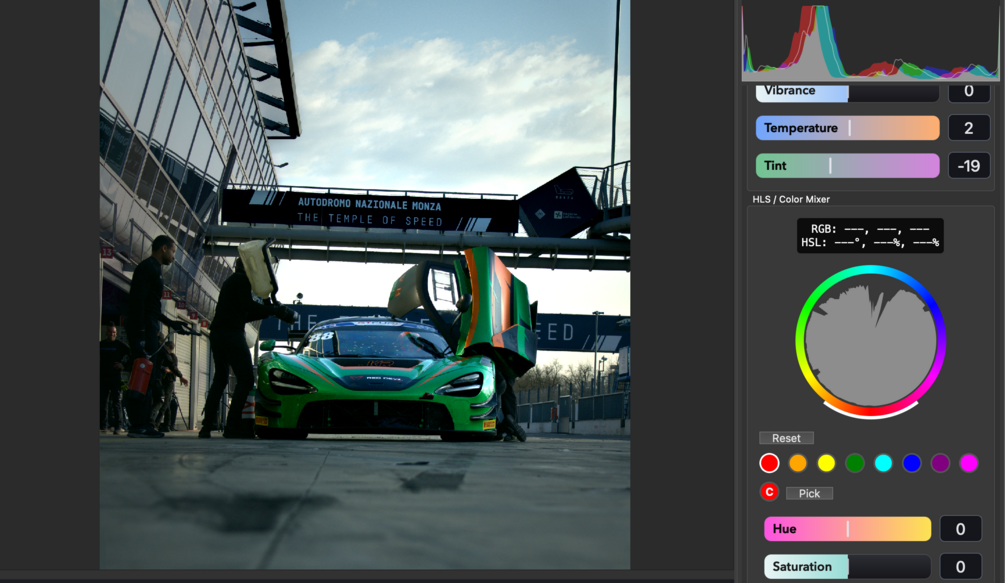Select the magenta color swatch
Viewport: 1005px width, 583px height.
click(968, 463)
